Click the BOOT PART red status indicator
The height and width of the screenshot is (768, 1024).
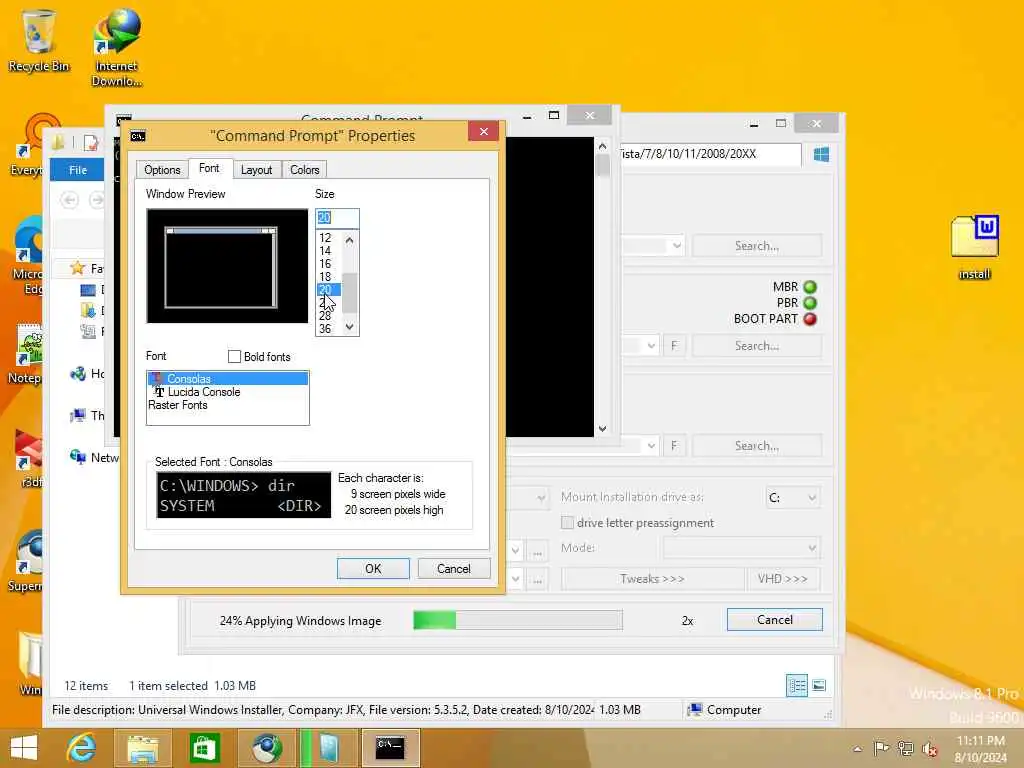(x=810, y=319)
